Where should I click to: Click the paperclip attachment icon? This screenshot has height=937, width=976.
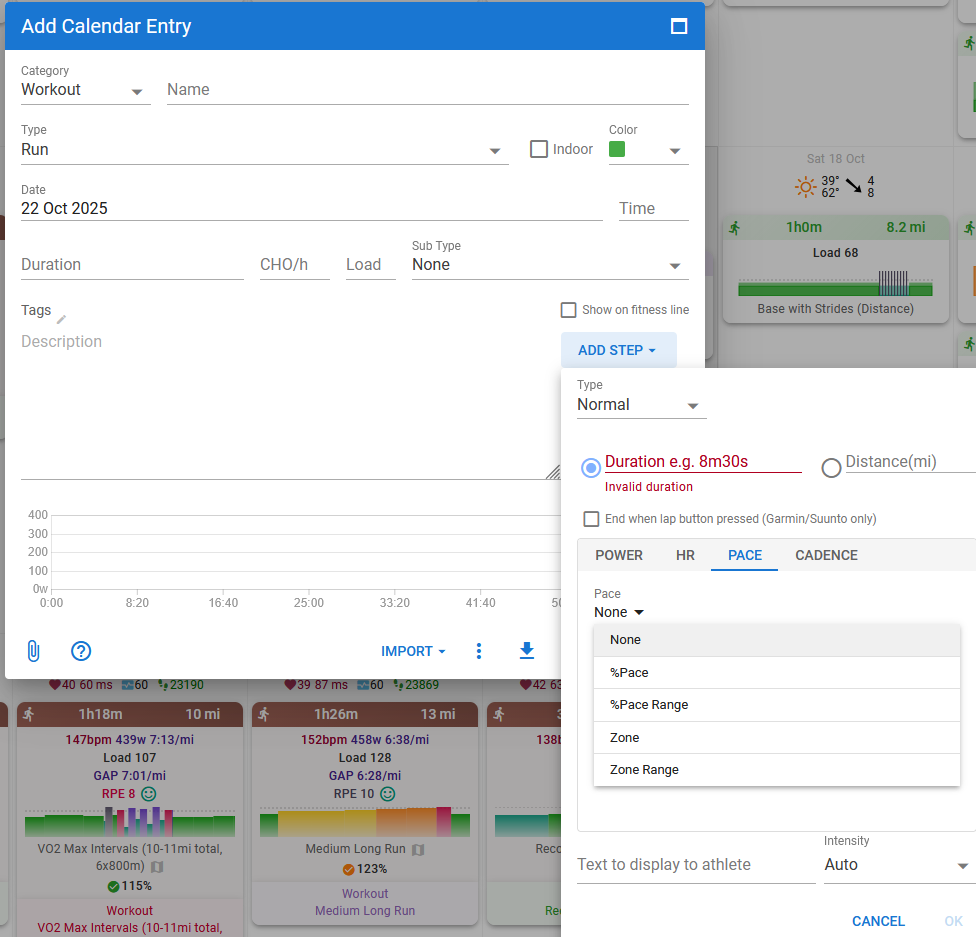[x=33, y=651]
